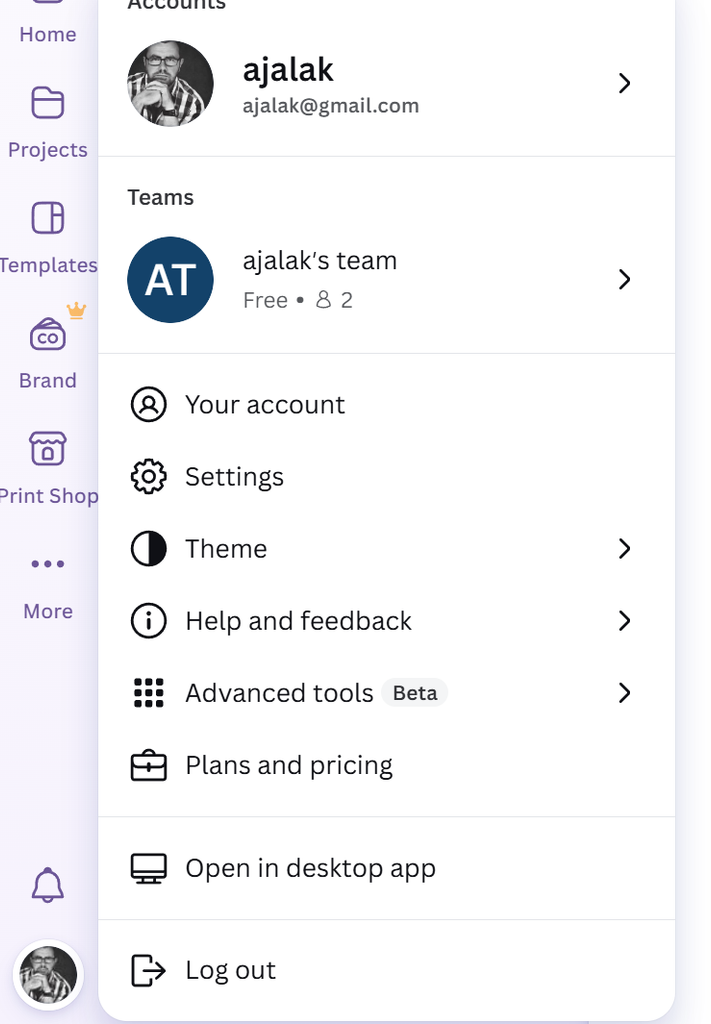Open the Print Shop storefront icon
711x1024 pixels.
point(48,449)
